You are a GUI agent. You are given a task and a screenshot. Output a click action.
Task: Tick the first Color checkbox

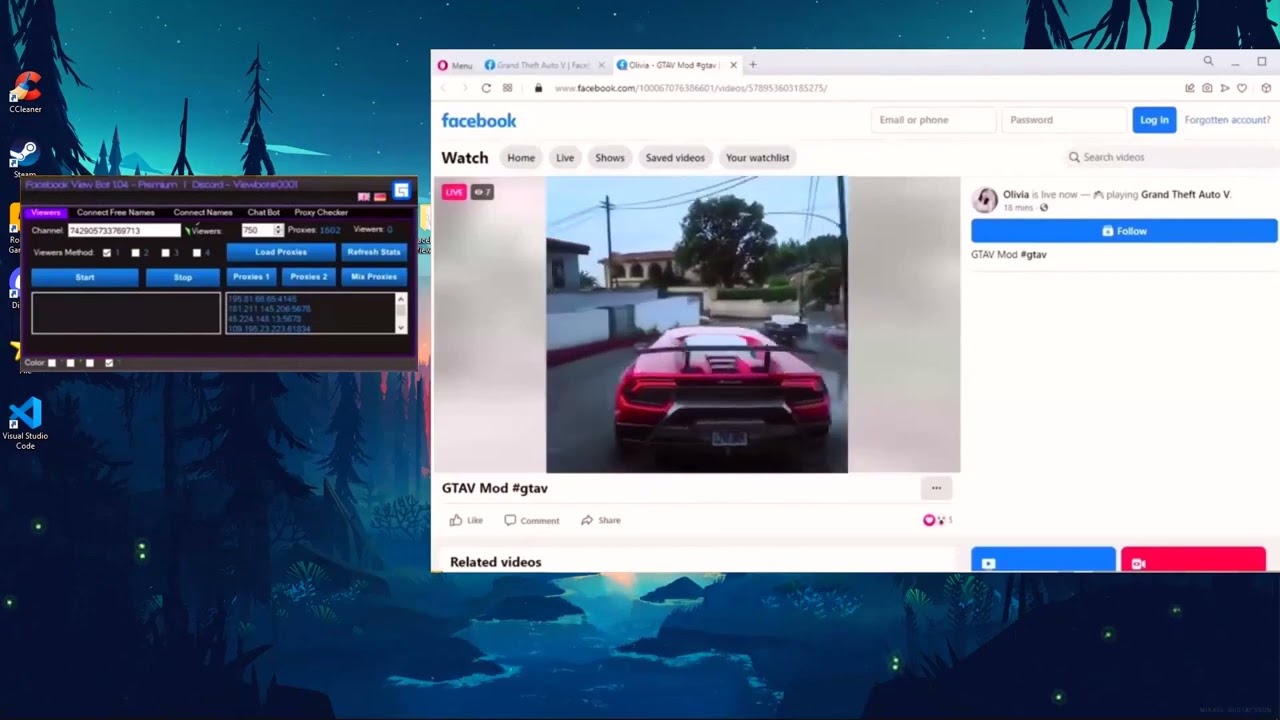point(52,363)
